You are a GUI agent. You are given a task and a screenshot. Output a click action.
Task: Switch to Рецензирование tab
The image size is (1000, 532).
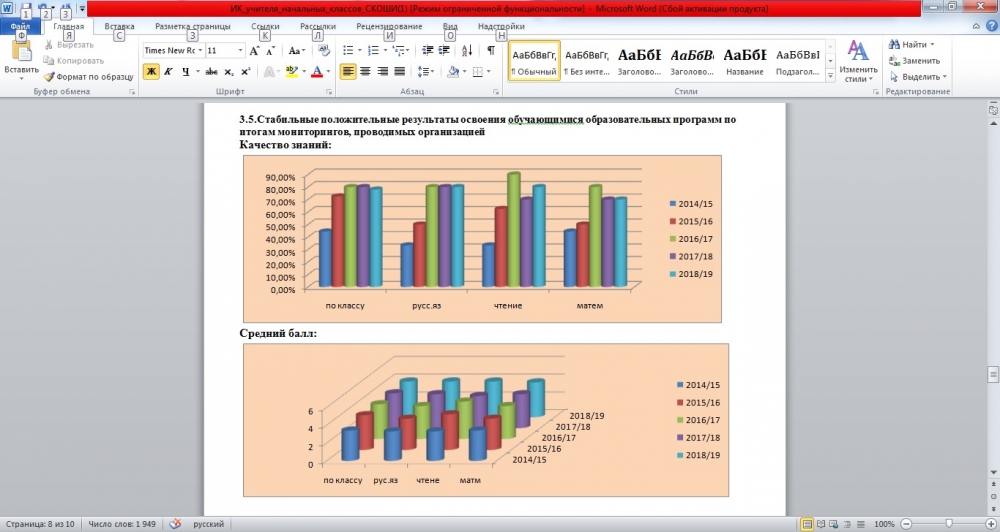click(389, 26)
